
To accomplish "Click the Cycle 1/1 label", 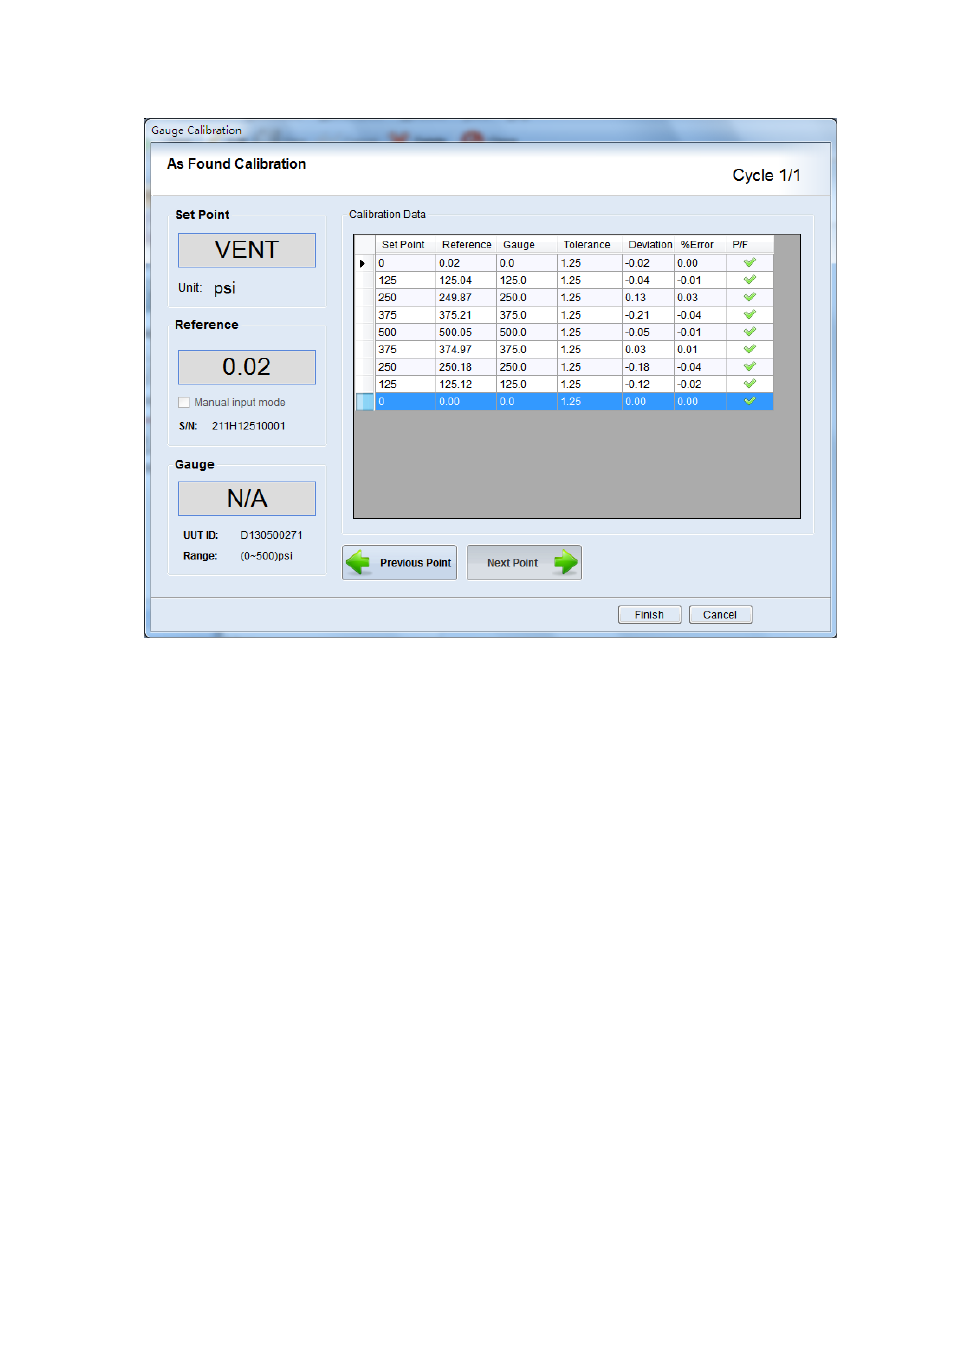I will click(x=766, y=175).
